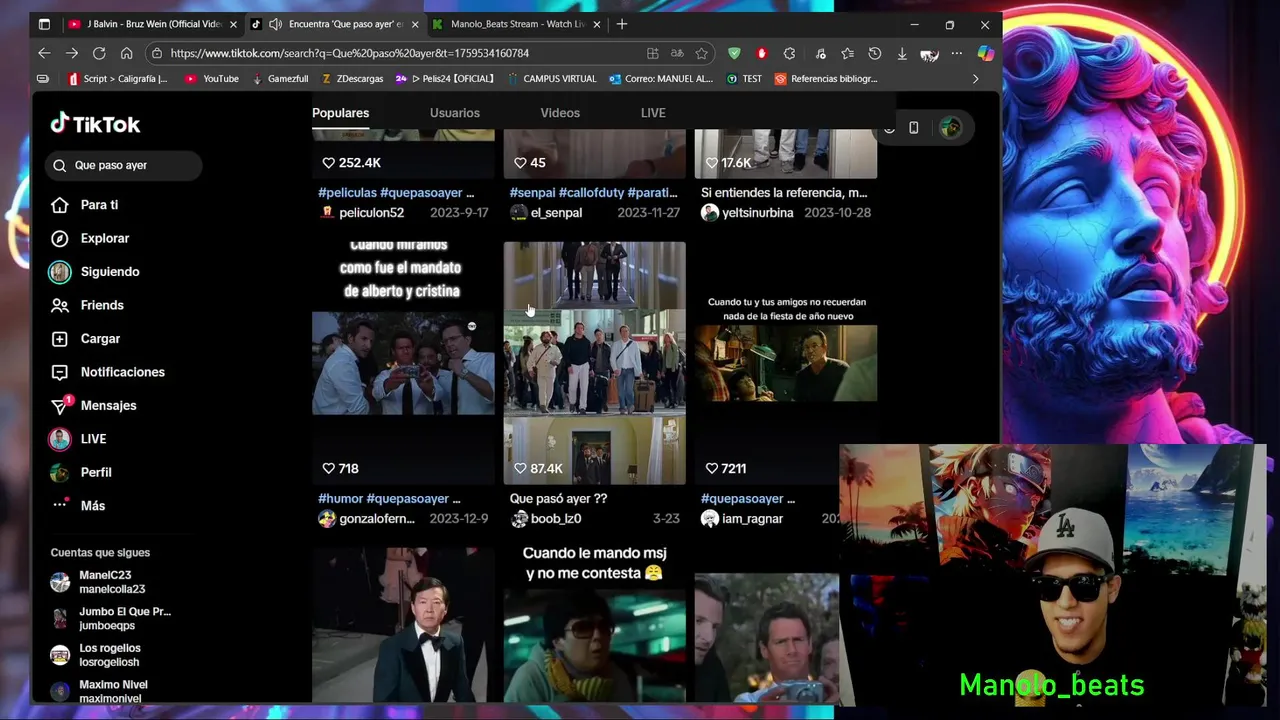1280x720 pixels.
Task: Switch to the Manolo_Beats Stream tab
Action: pos(518,24)
